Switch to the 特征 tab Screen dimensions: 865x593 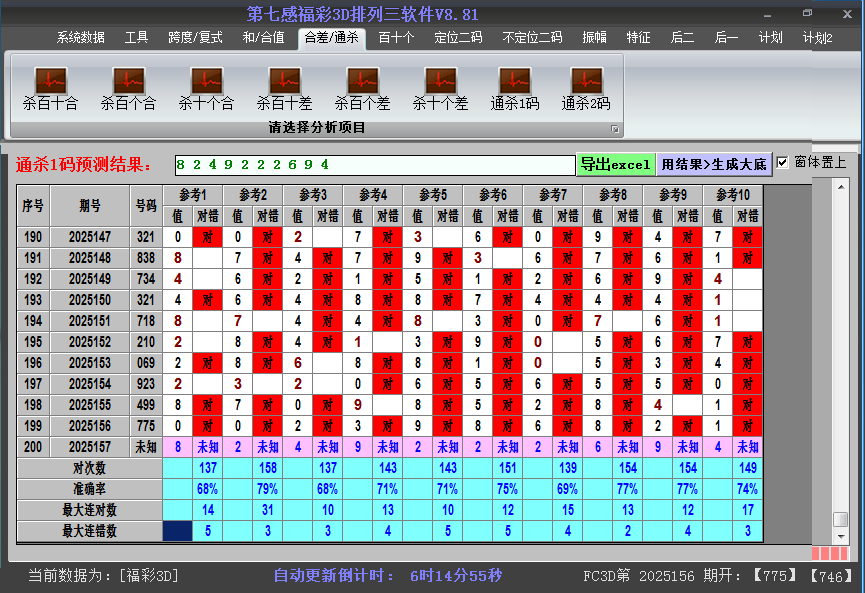click(x=638, y=38)
